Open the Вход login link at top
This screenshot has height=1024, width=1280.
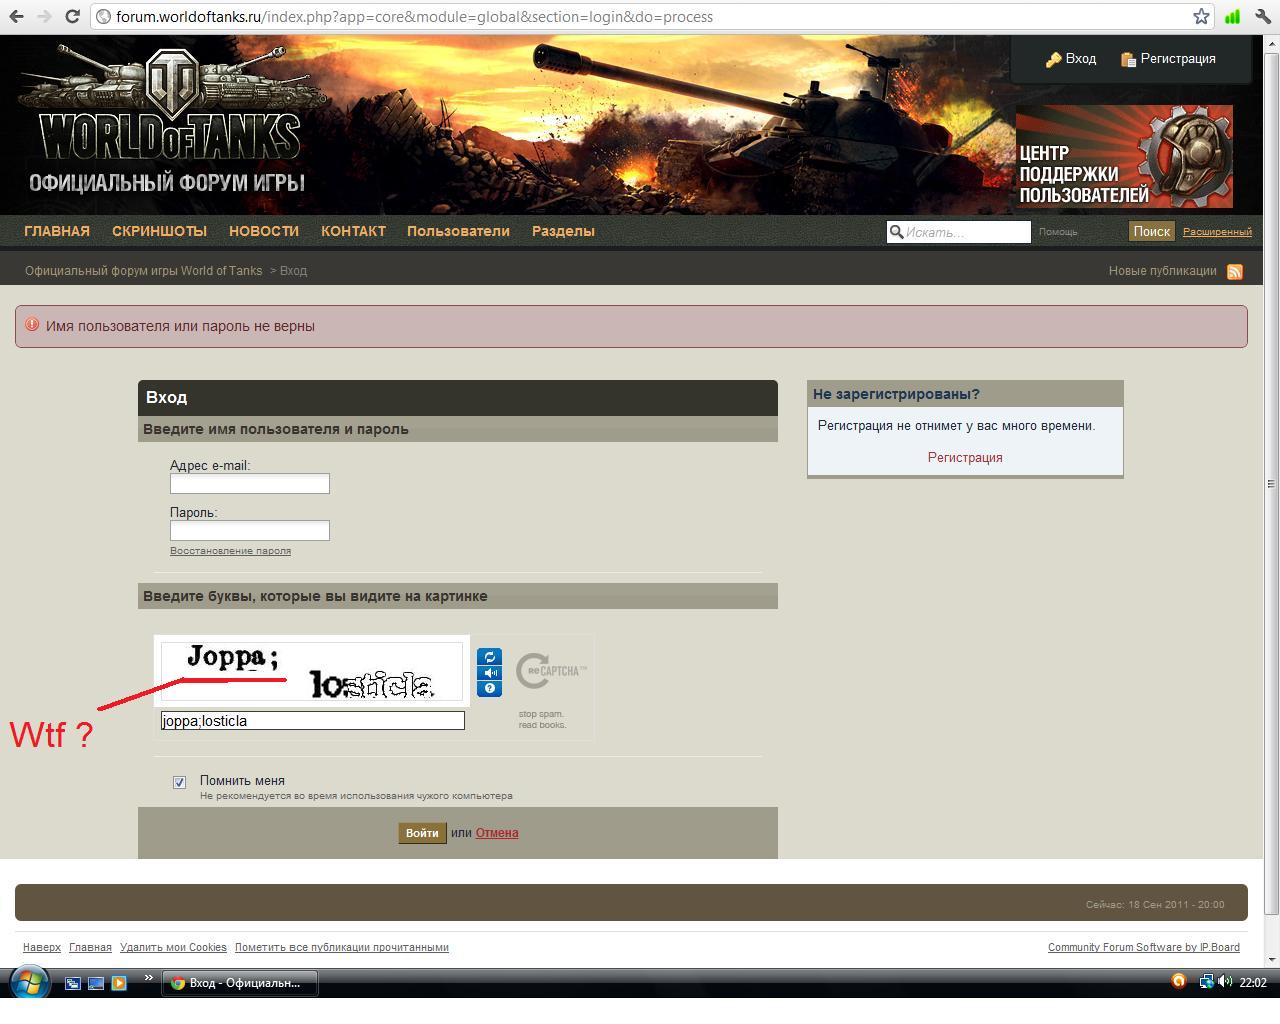click(x=1071, y=59)
